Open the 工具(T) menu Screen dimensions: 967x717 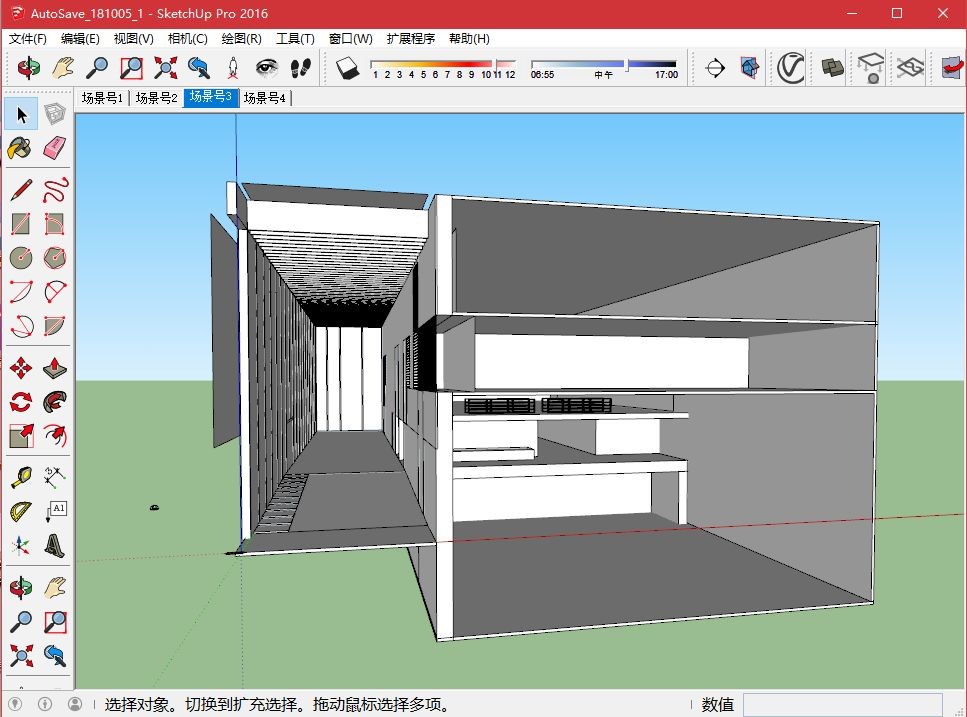(295, 39)
